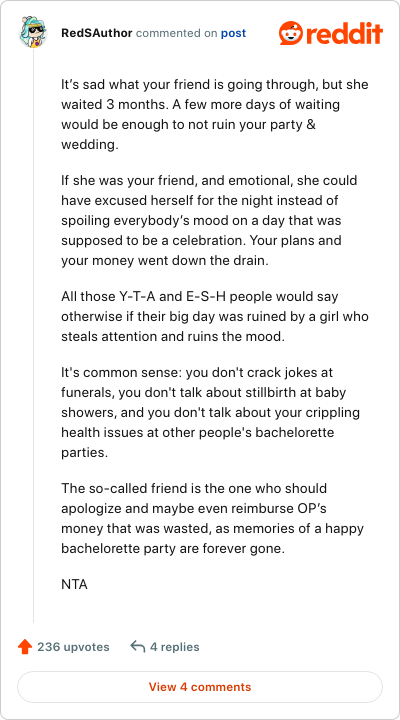
Task: Click the paragraph starting "All those Y-T-A"
Action: [x=215, y=316]
